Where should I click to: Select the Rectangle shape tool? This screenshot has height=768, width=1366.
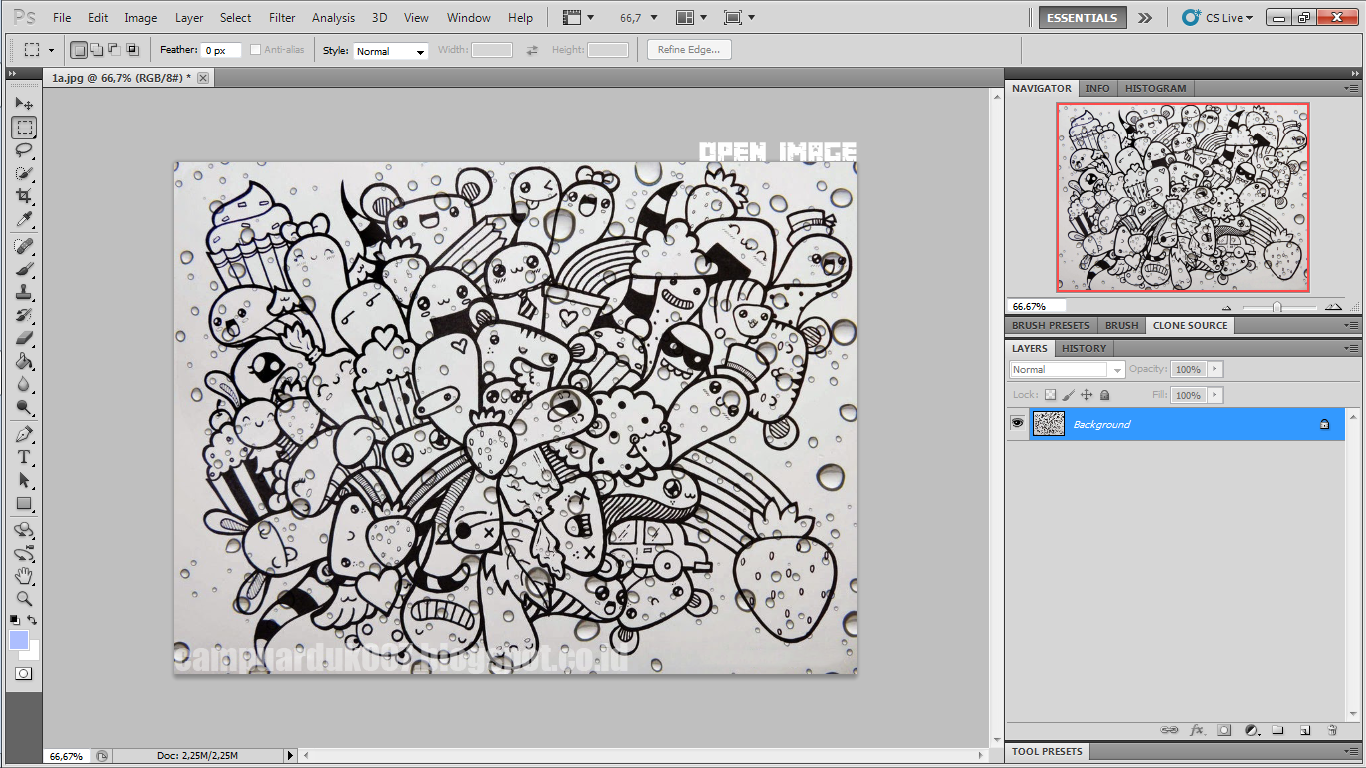tap(24, 503)
